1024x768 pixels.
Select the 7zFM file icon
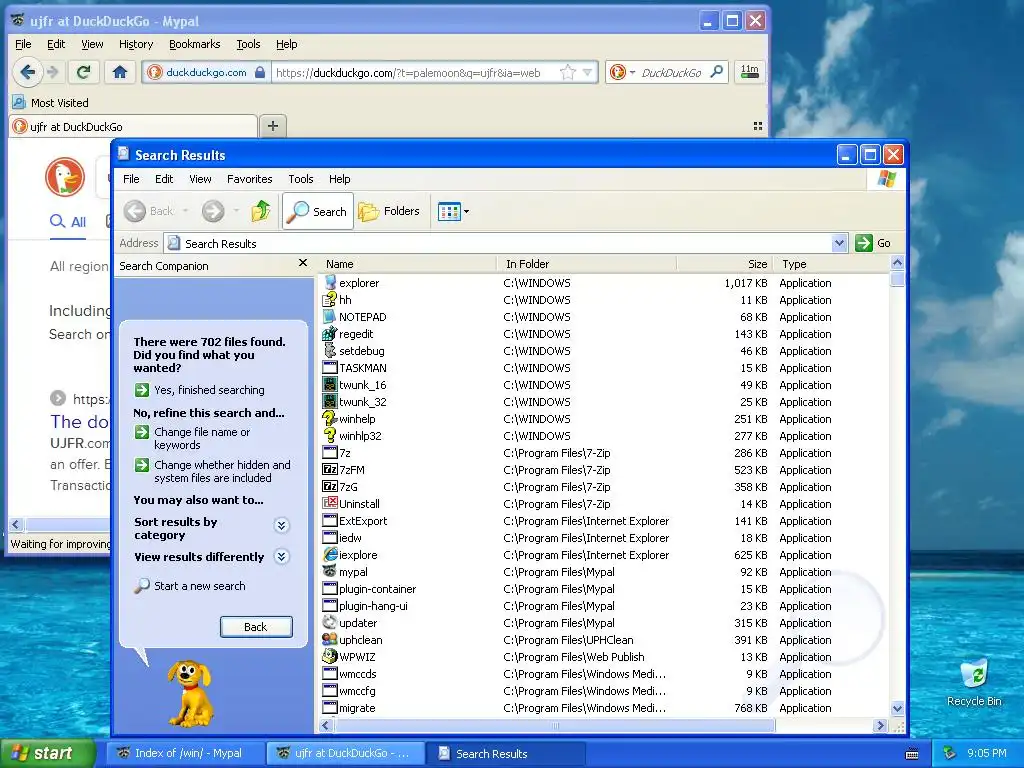[x=330, y=470]
